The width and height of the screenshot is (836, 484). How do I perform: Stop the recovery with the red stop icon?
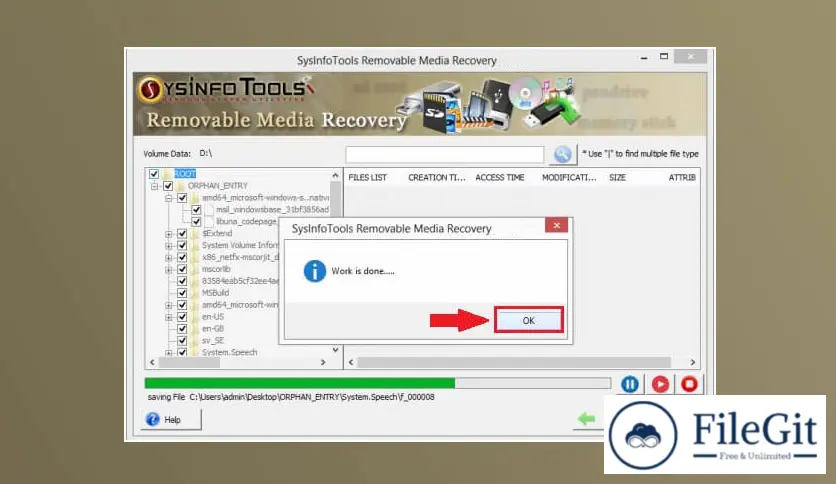pyautogui.click(x=689, y=384)
